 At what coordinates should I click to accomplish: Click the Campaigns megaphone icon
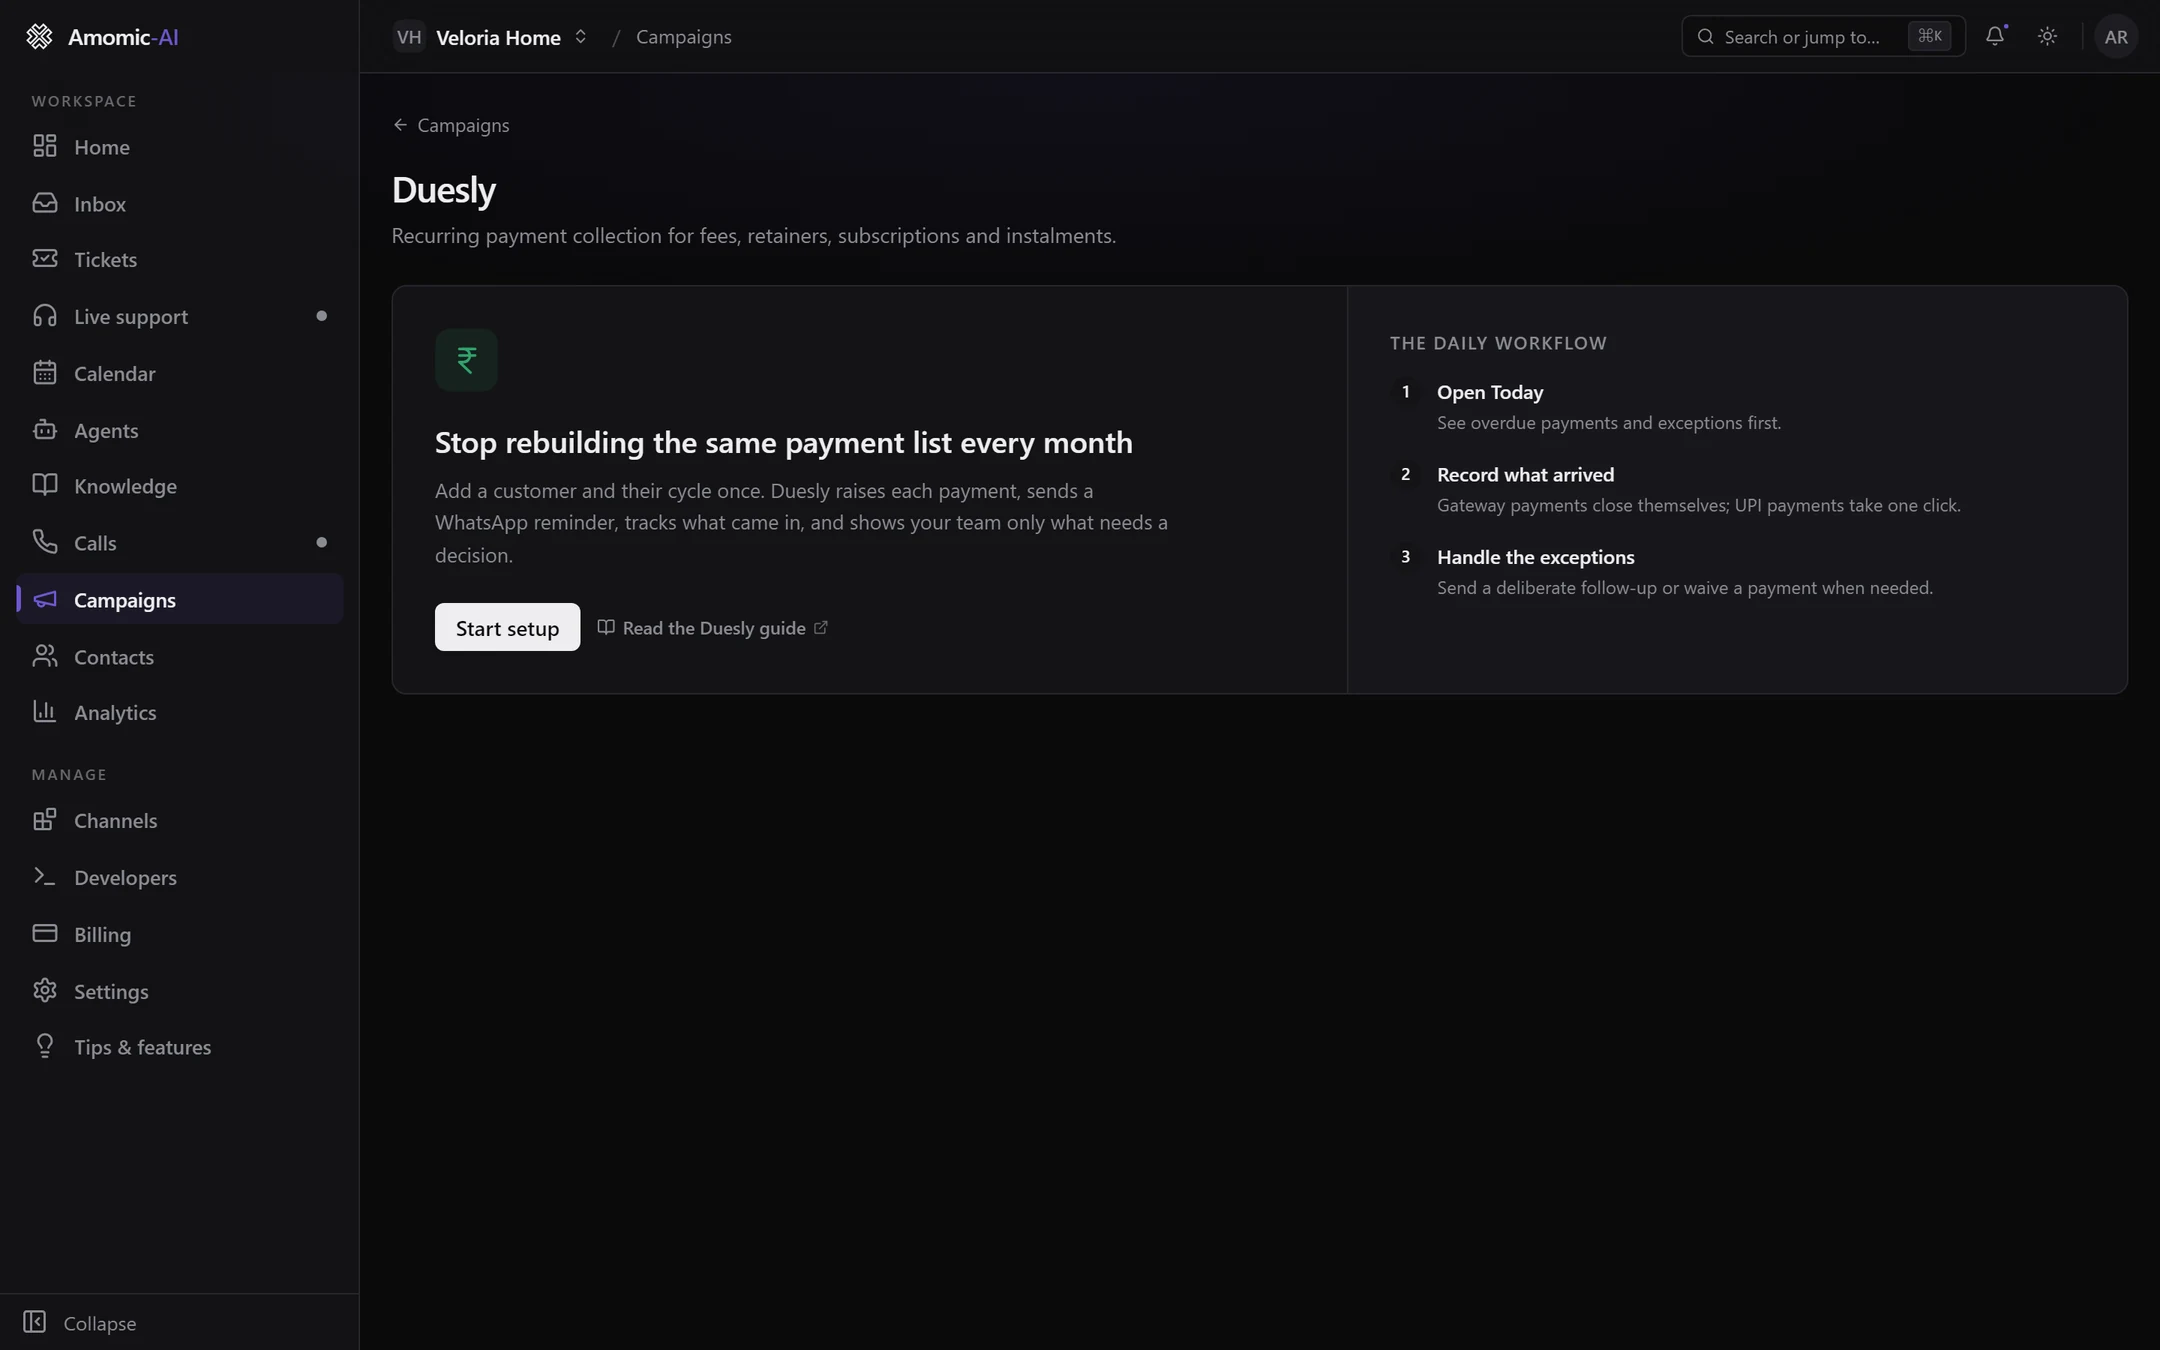pos(44,599)
